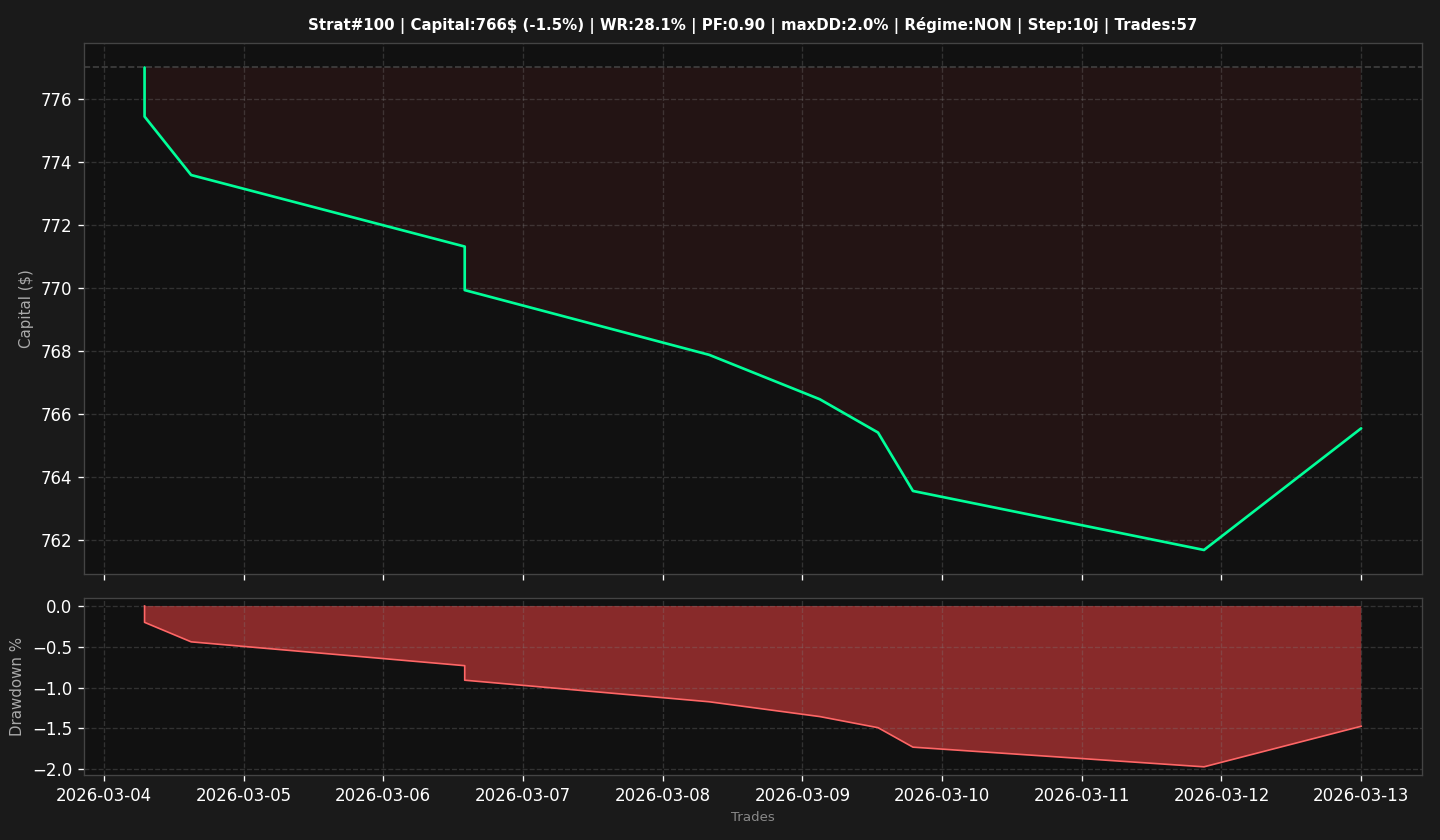Select the 2026-03-05 date label

[244, 795]
